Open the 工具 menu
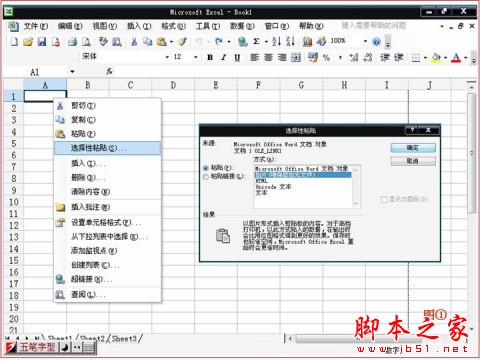 (208, 26)
